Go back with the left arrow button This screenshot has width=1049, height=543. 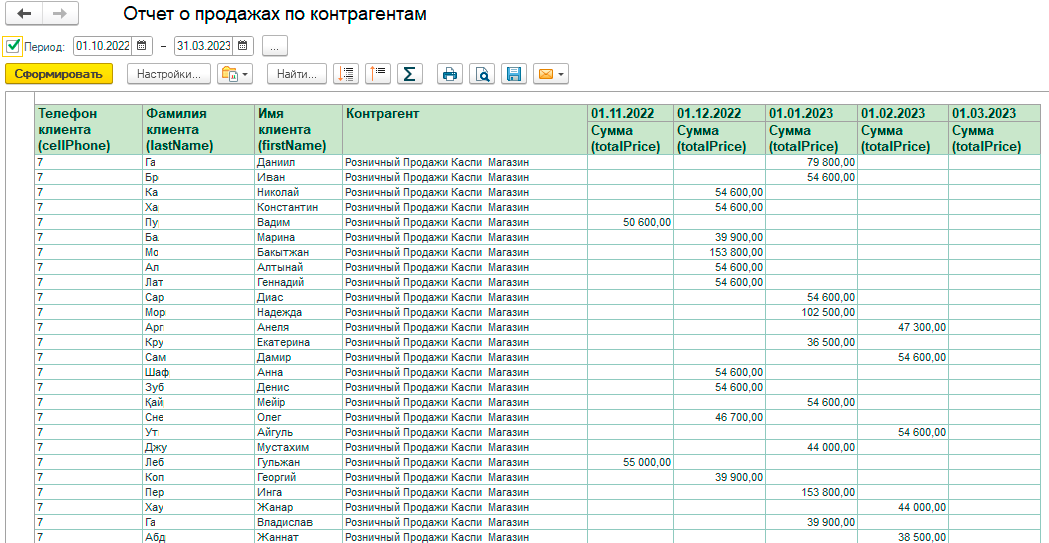click(x=23, y=13)
